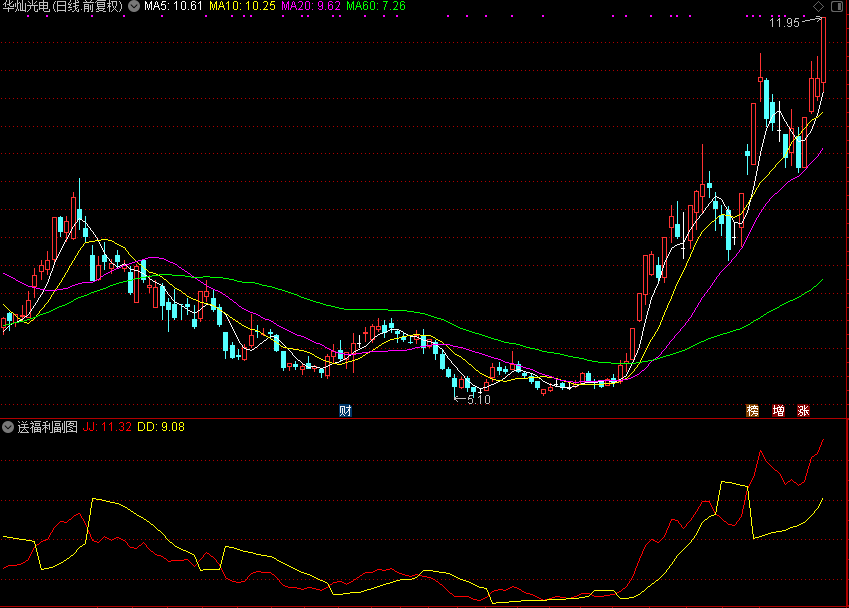This screenshot has width=849, height=608.
Task: Expand the 送福利副图 sub-chart indicator menu
Action: [x=8, y=427]
